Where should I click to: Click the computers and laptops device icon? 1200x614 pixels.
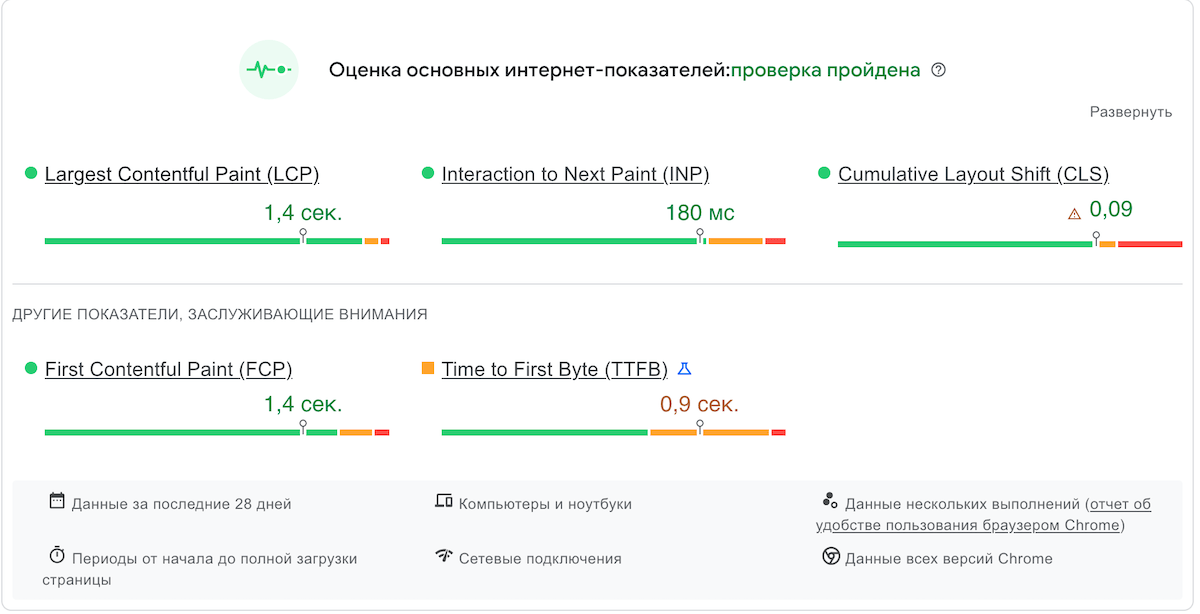click(444, 501)
